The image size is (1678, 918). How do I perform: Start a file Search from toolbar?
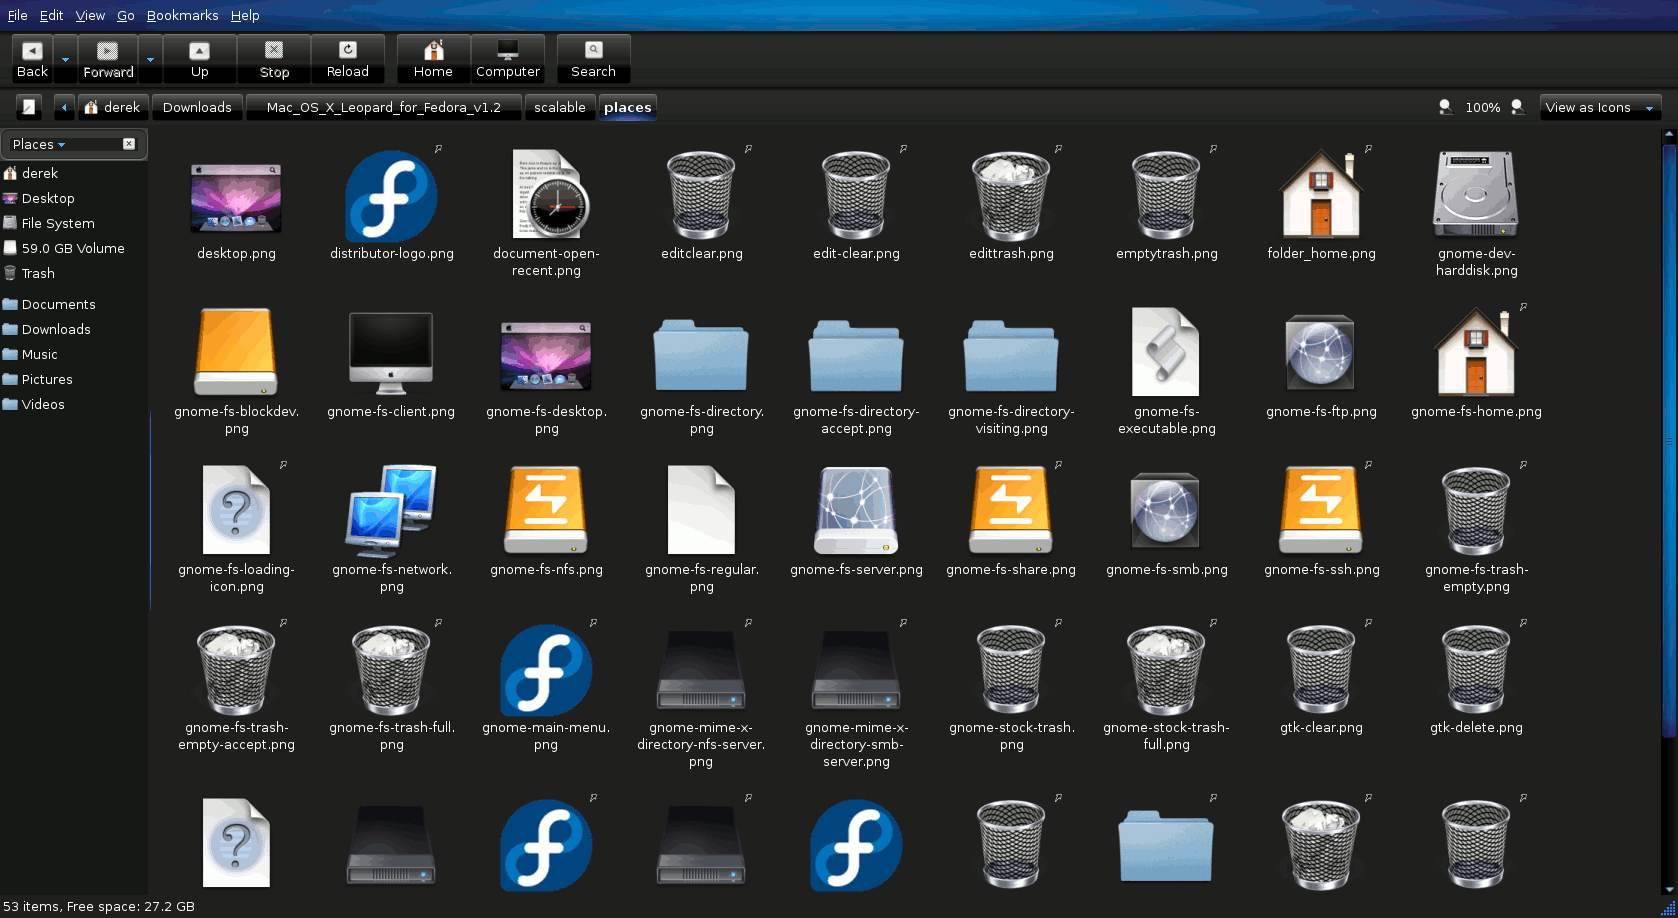pyautogui.click(x=594, y=59)
